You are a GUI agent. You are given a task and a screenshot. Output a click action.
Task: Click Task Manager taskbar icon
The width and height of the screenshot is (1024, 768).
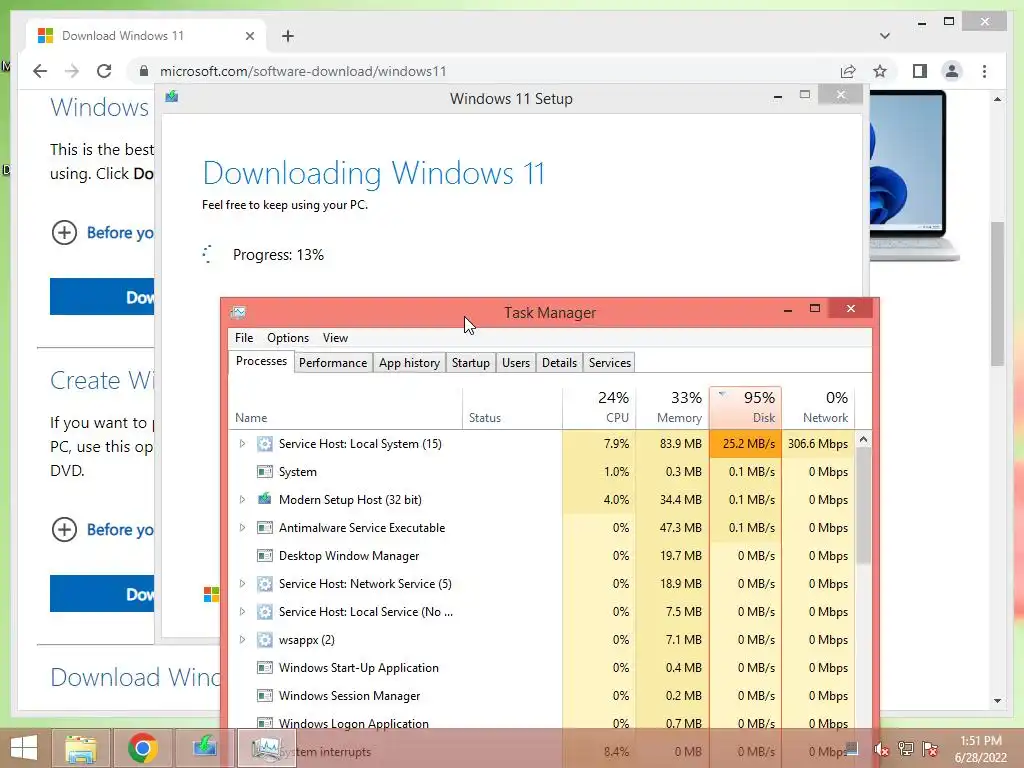click(x=266, y=748)
